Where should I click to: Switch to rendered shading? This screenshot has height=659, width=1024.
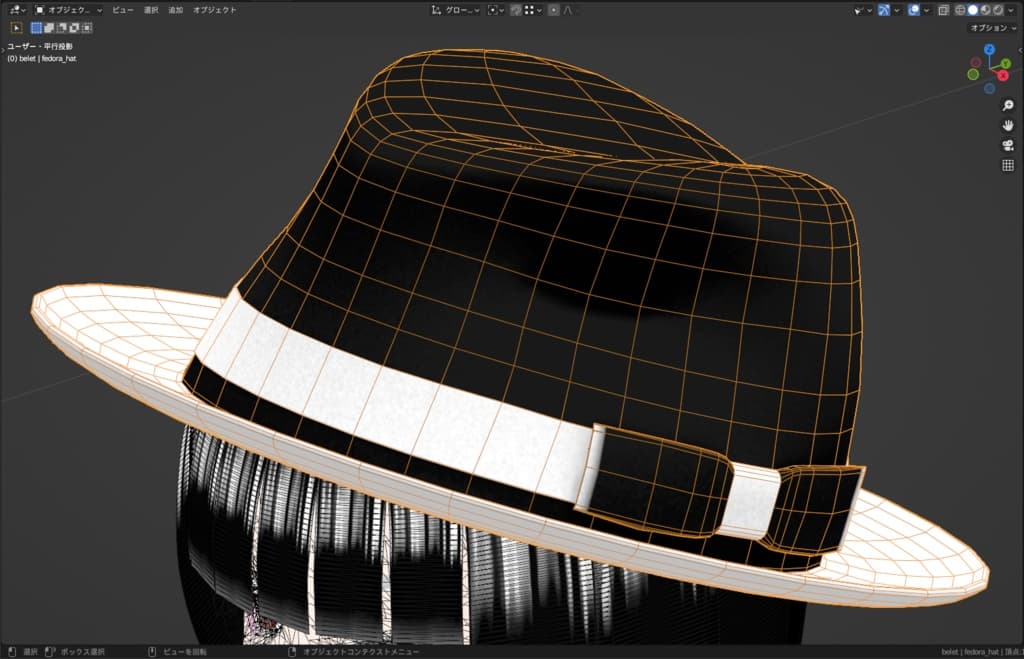coord(997,10)
